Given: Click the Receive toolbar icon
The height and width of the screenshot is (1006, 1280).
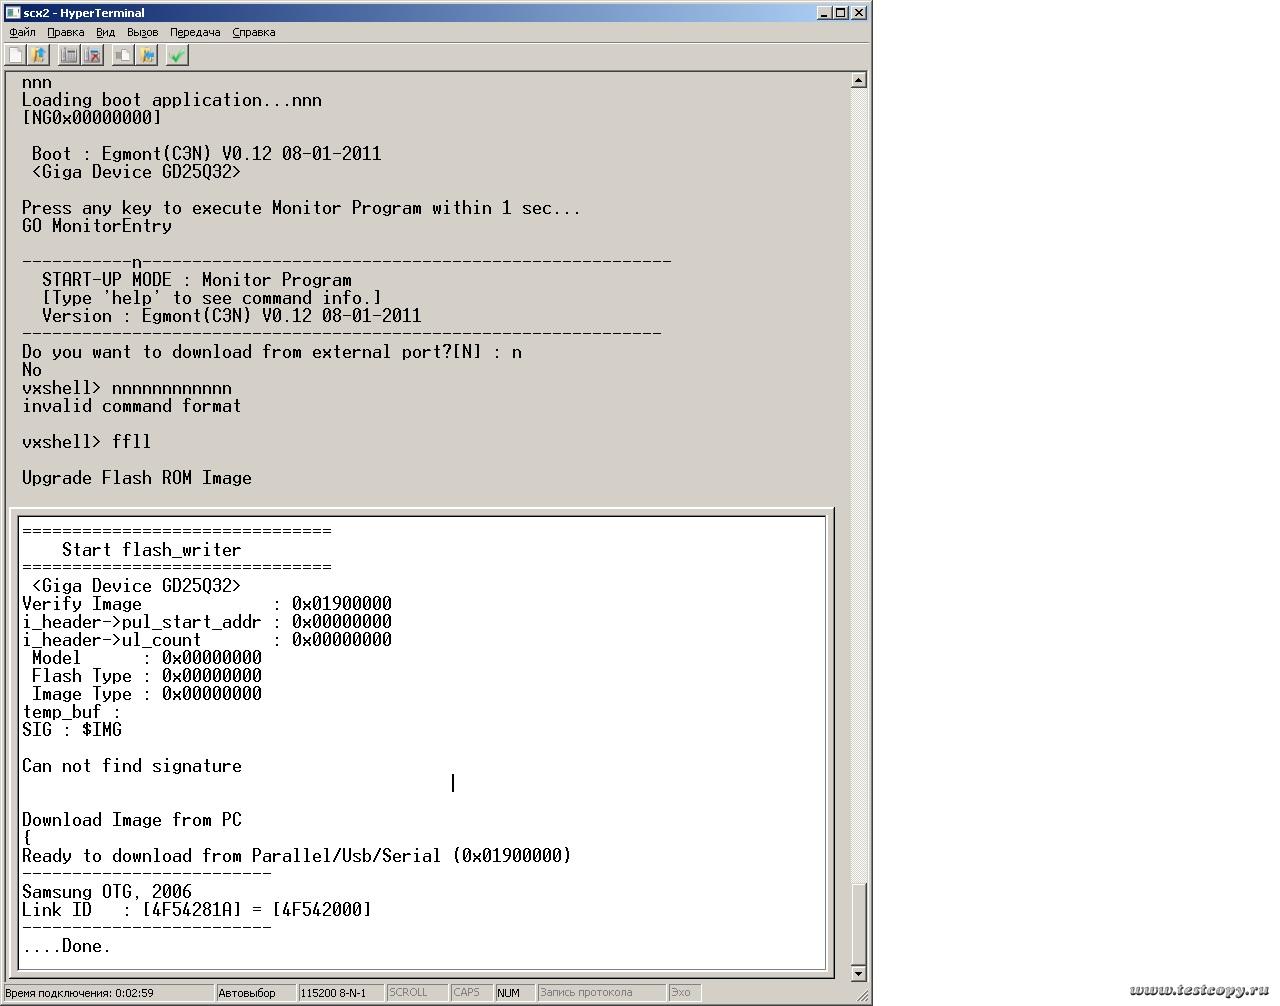Looking at the screenshot, I should pos(148,55).
